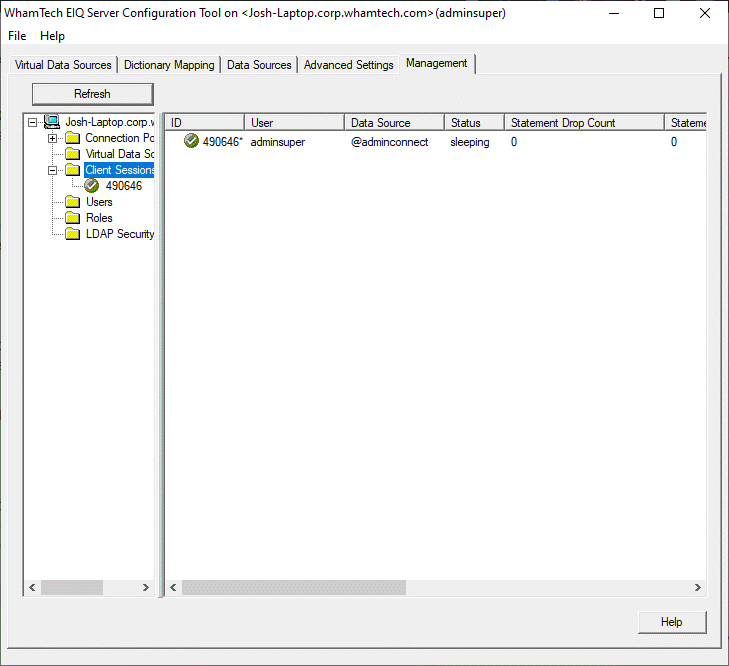This screenshot has height=666, width=729.
Task: Click the tree panel horizontal scrollbar thumb
Action: click(x=72, y=587)
